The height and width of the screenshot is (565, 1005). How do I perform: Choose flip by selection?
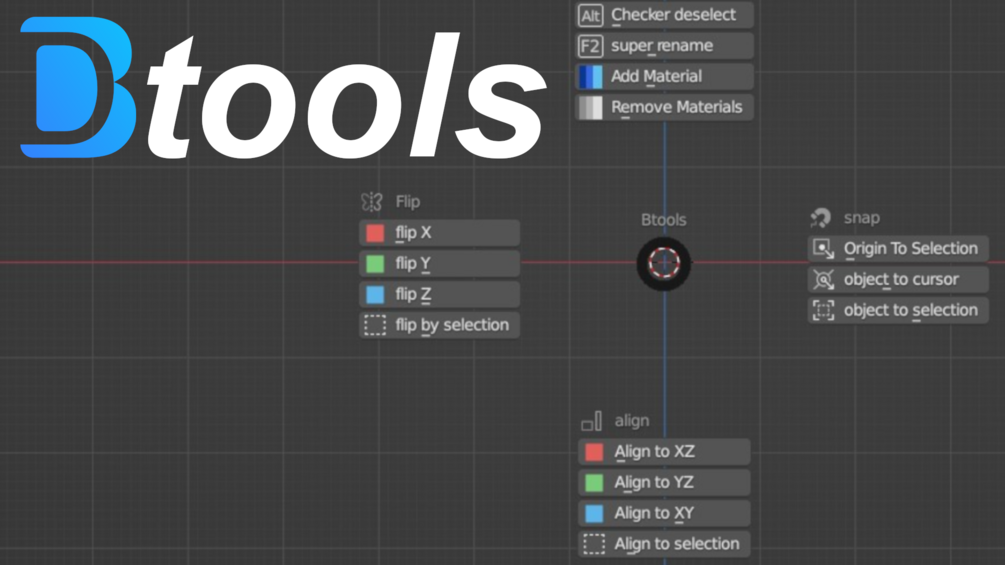tap(440, 325)
